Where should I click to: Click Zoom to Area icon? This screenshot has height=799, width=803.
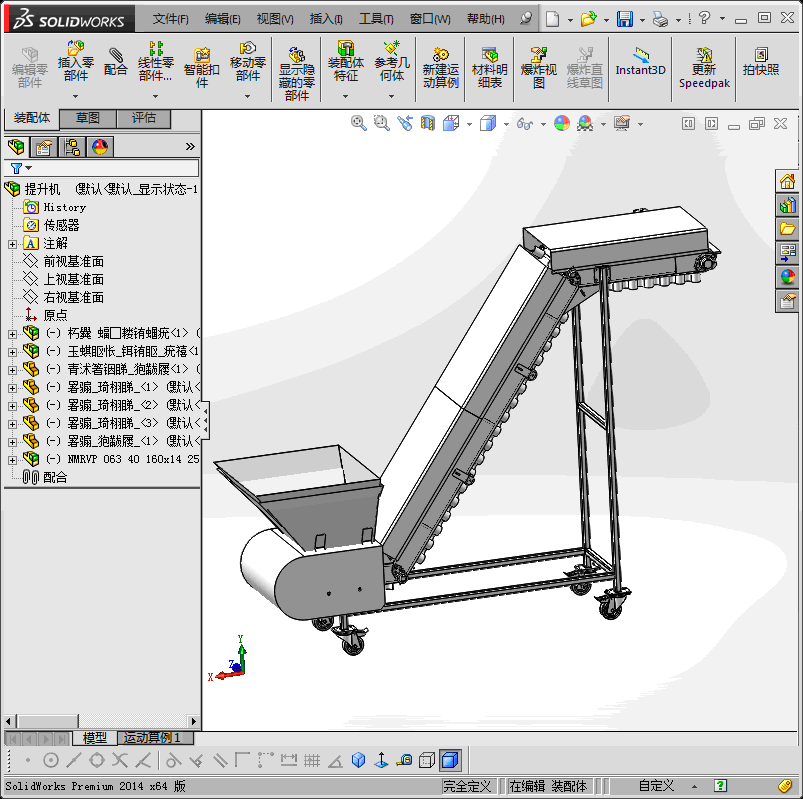[x=382, y=123]
